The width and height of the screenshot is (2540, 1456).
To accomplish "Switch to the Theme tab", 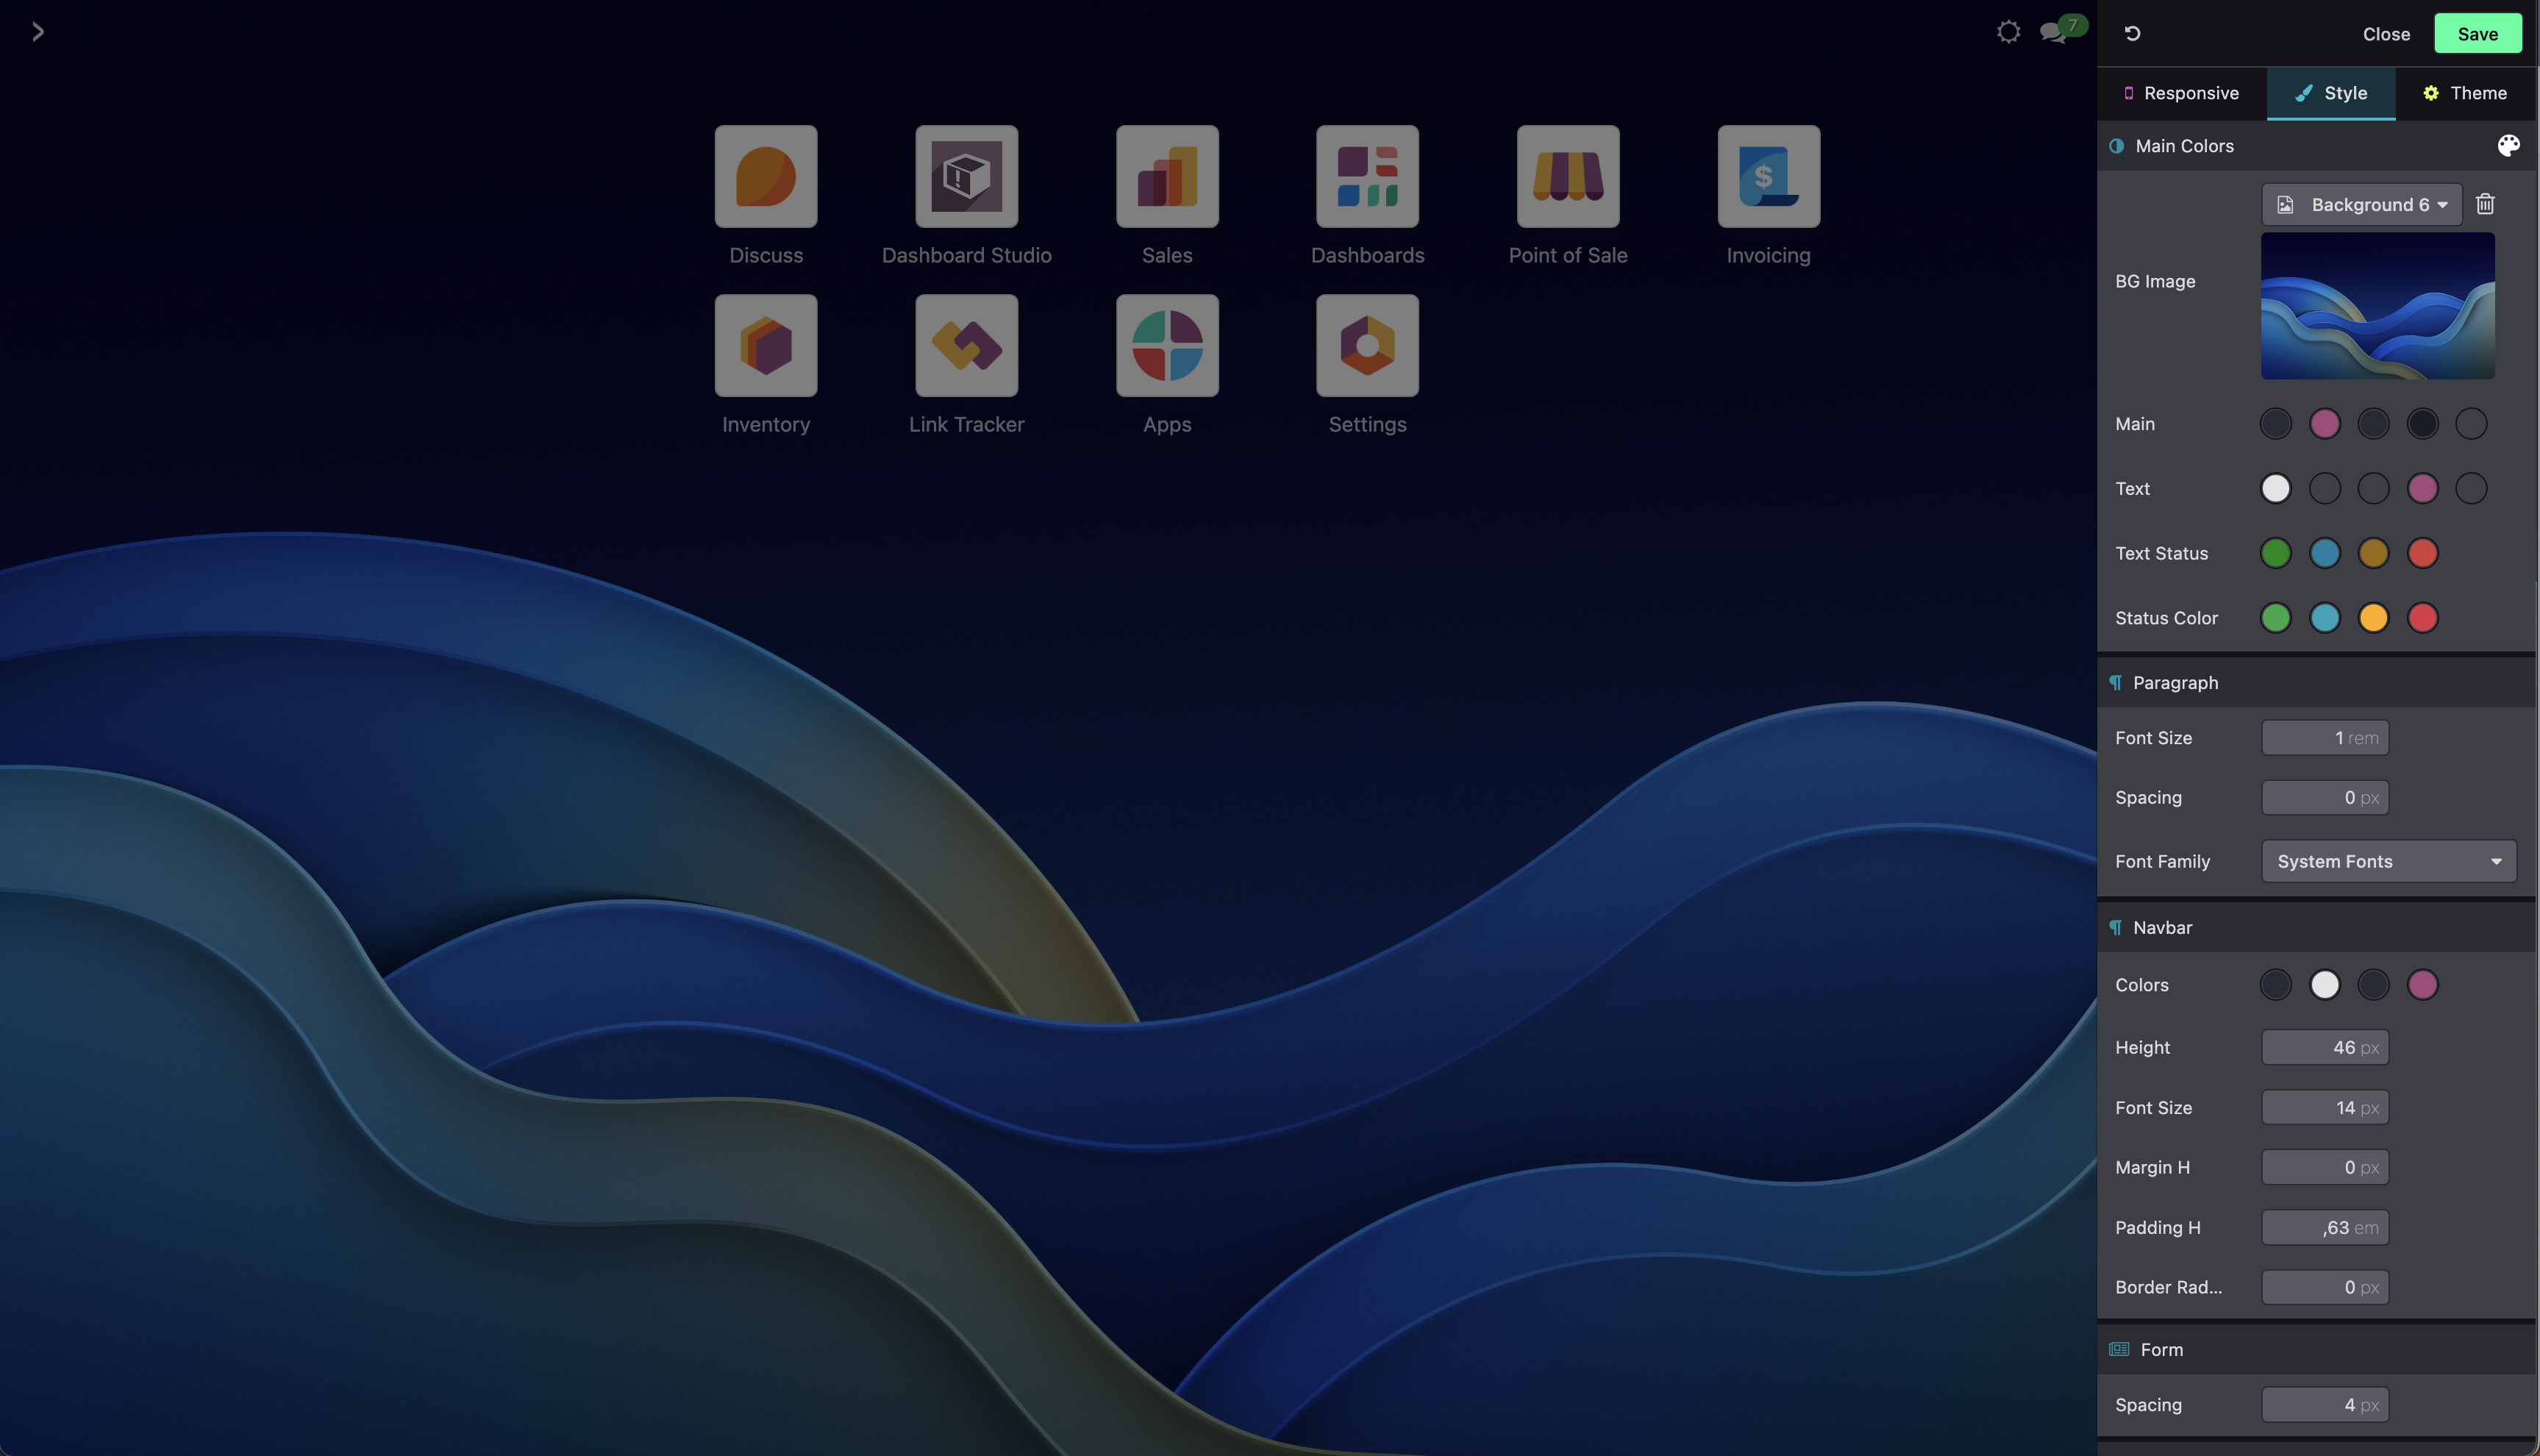I will point(2466,92).
